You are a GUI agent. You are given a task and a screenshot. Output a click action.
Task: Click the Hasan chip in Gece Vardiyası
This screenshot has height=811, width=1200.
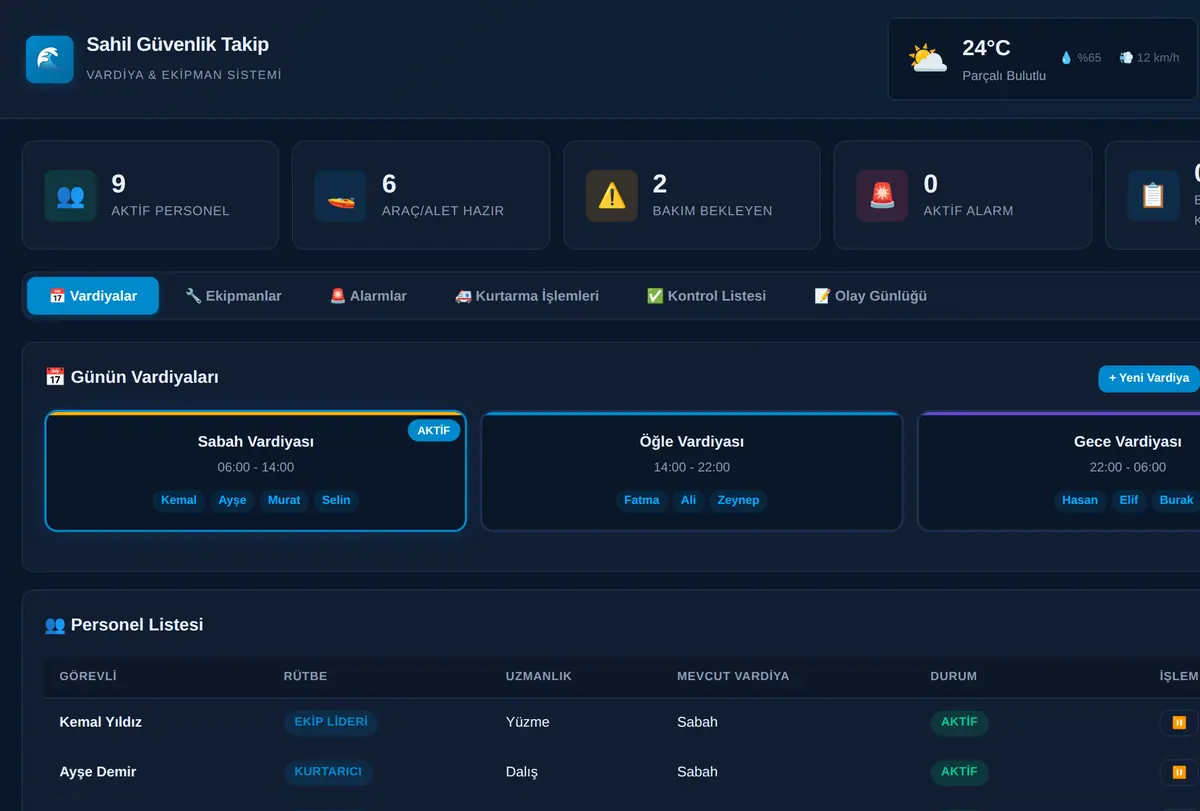[x=1080, y=500]
